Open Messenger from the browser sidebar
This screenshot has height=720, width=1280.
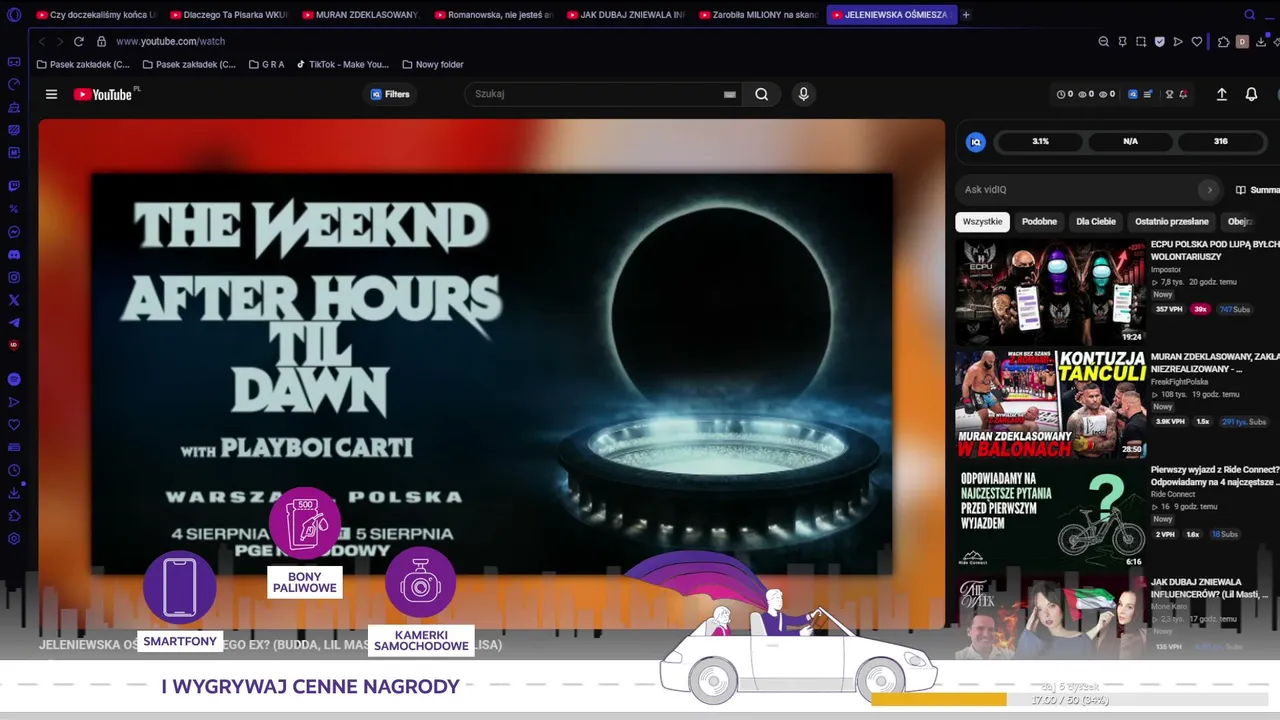[x=14, y=232]
